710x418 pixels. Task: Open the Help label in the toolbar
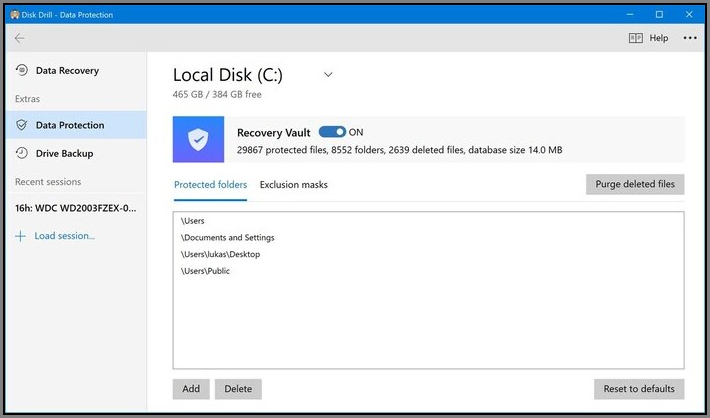pos(659,38)
